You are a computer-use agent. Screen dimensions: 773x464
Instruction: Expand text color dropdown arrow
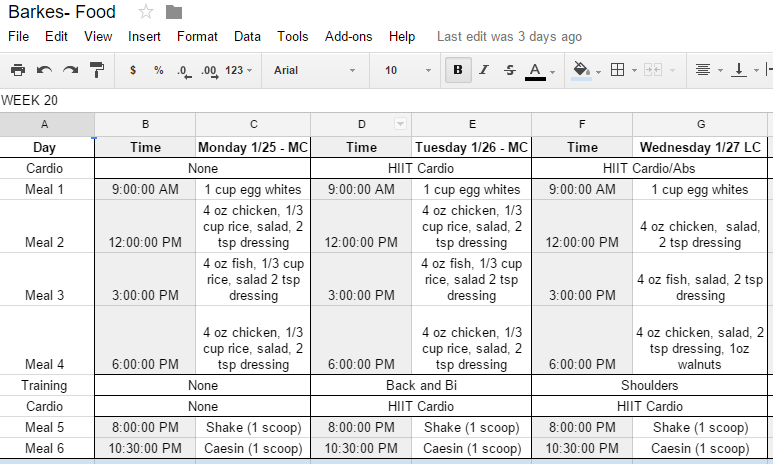click(x=553, y=72)
